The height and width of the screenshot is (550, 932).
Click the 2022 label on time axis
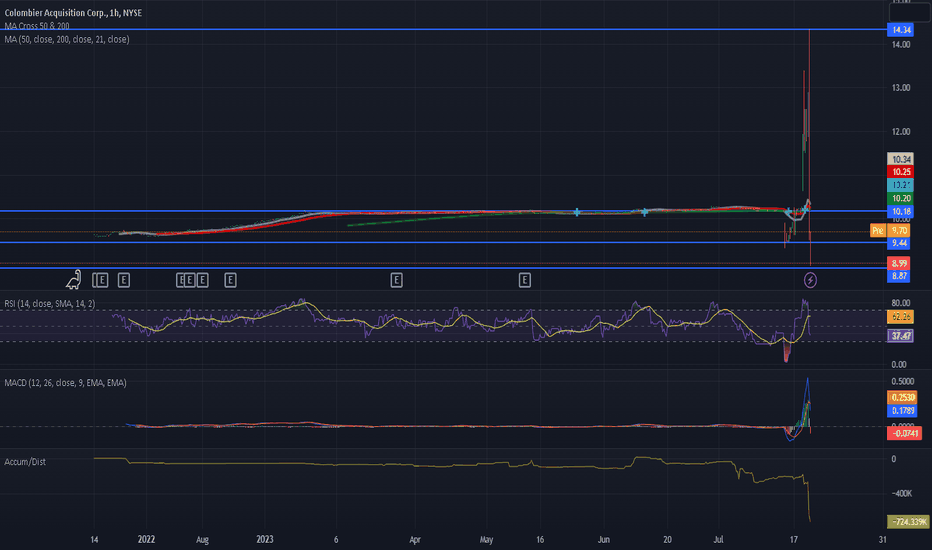146,539
